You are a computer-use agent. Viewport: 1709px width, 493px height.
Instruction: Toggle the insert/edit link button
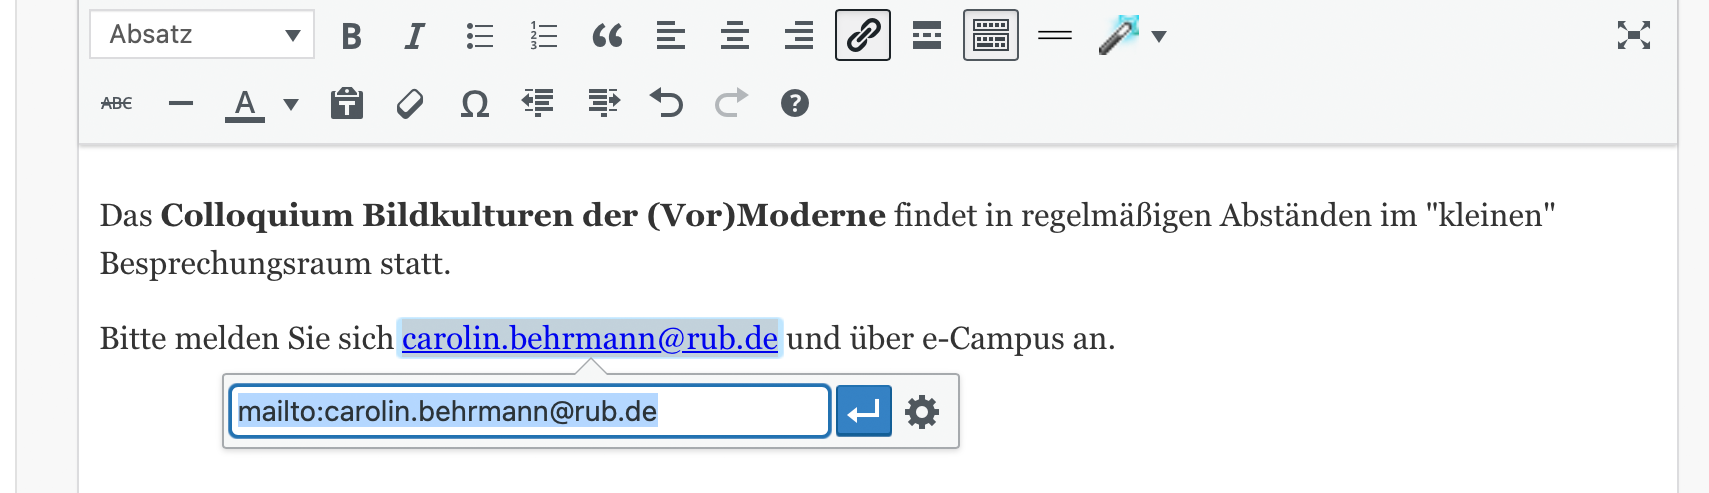click(863, 35)
